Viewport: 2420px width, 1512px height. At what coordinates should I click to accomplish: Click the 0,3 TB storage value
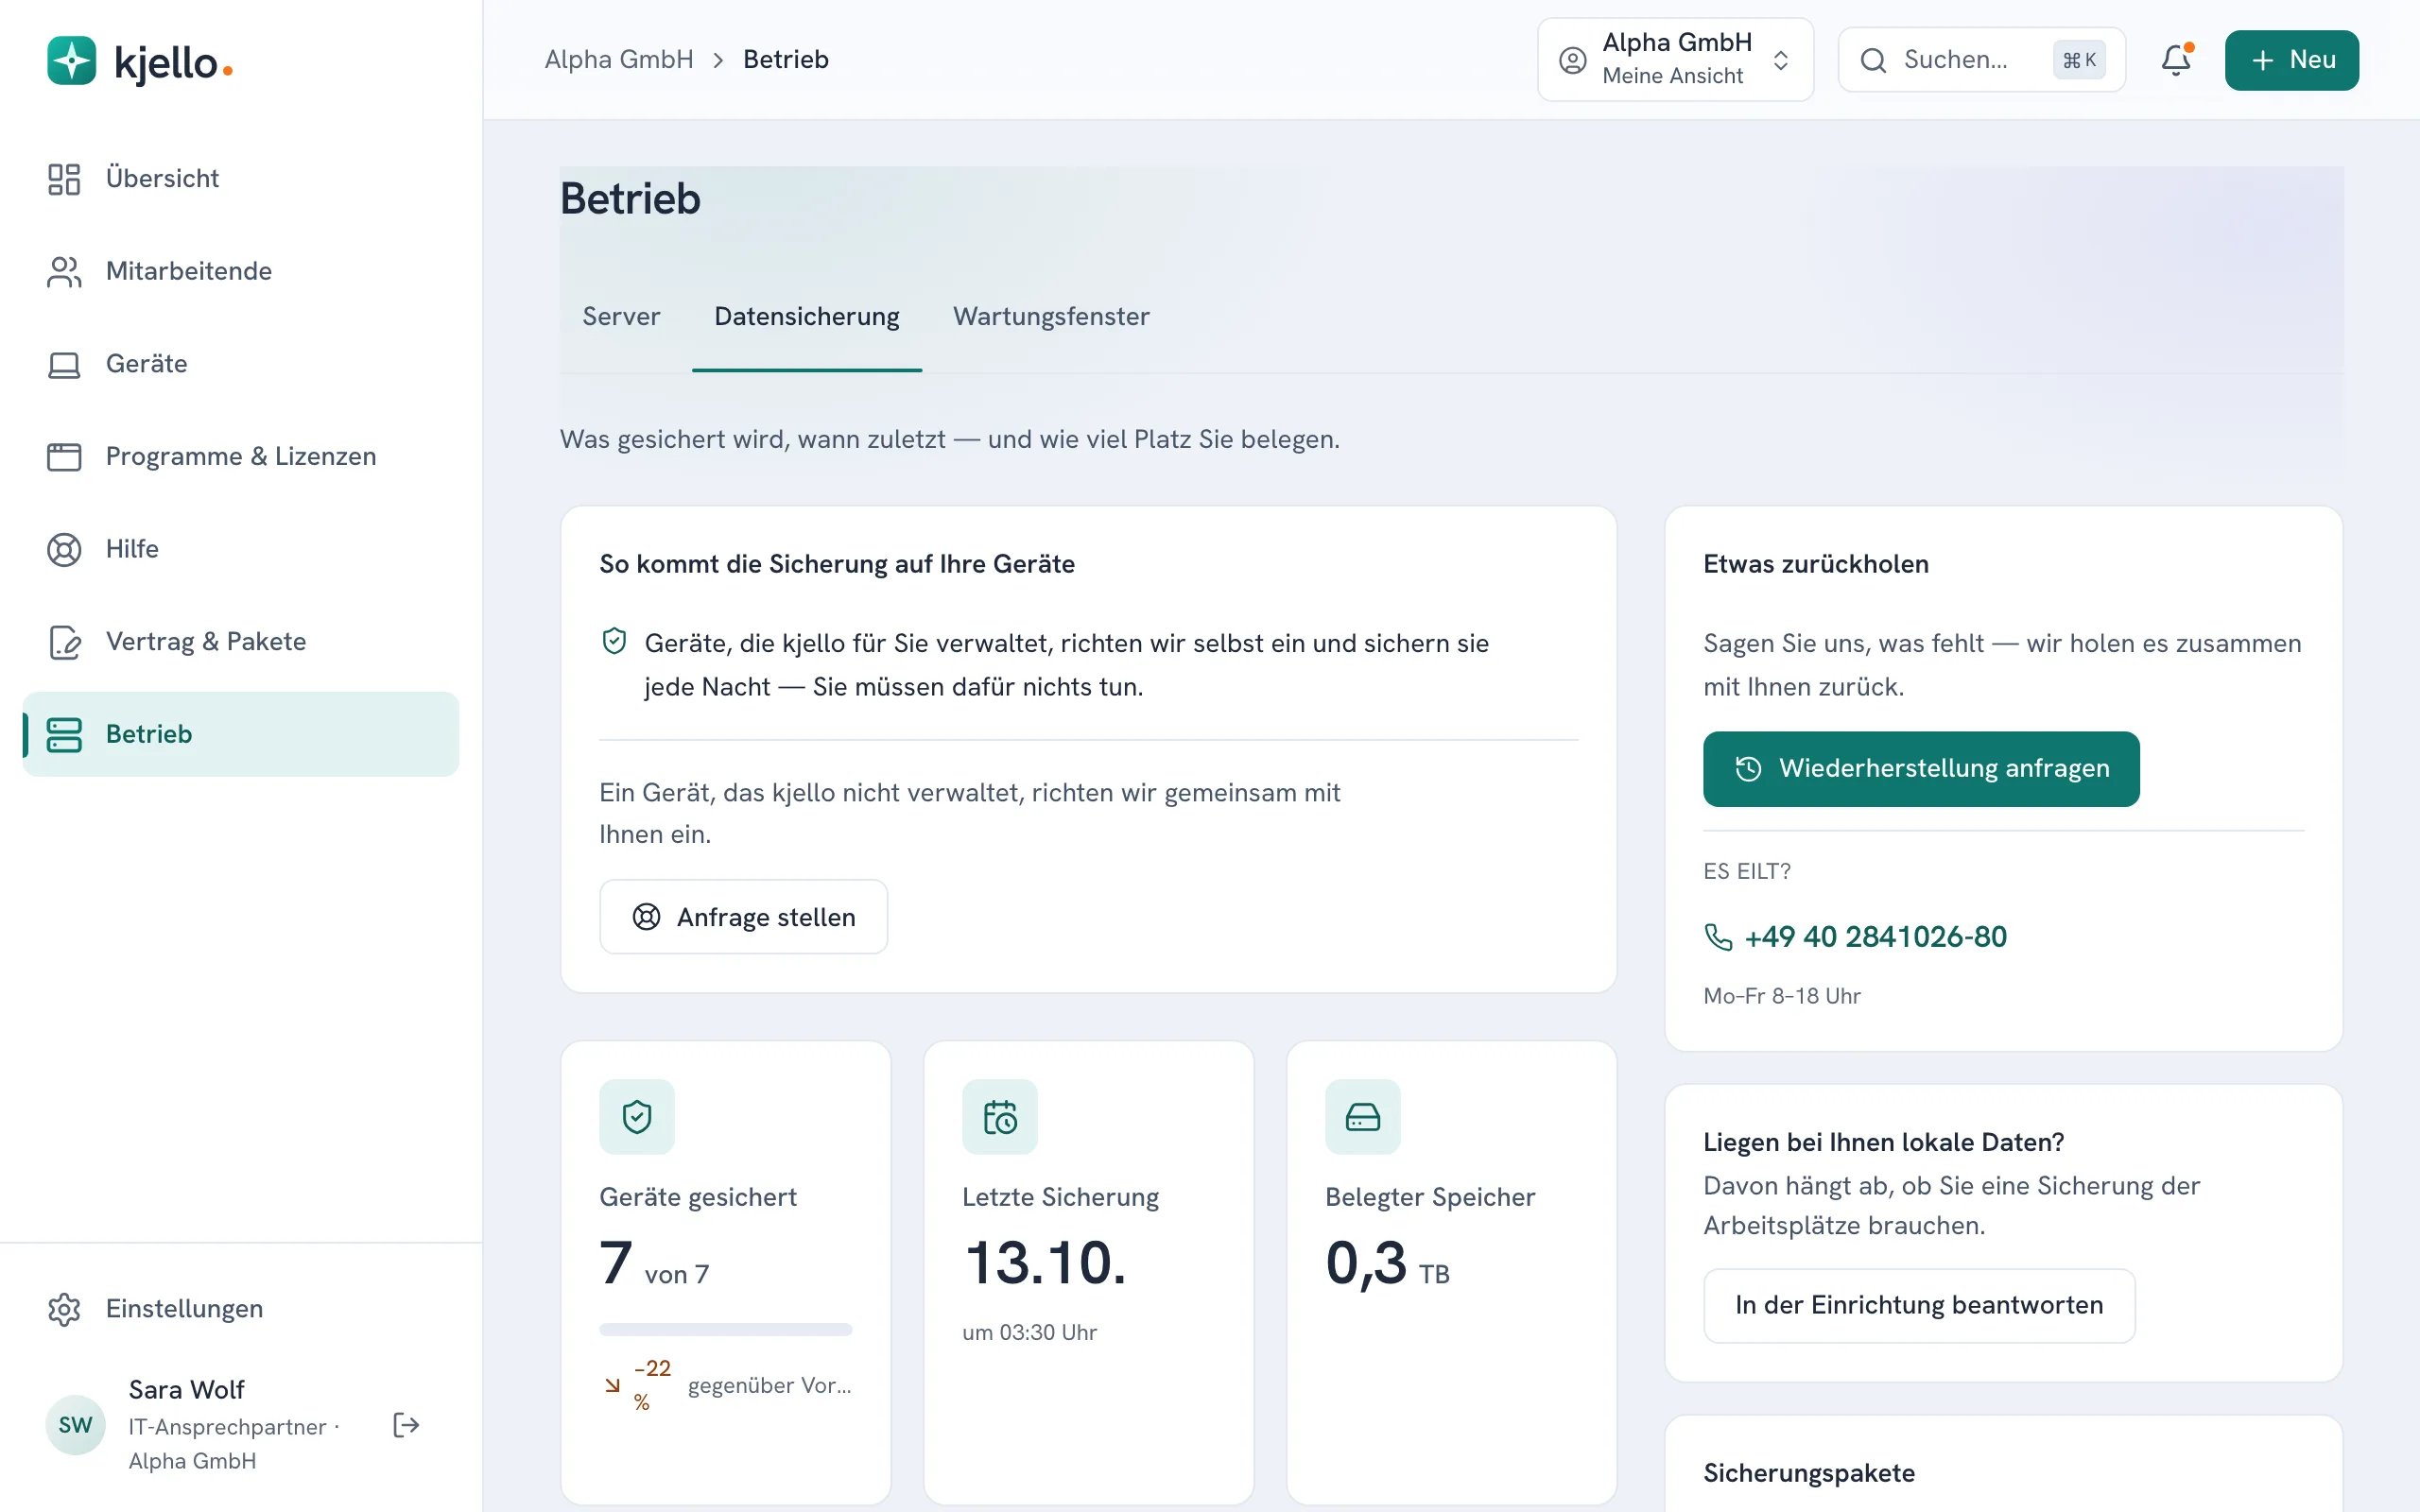(x=1387, y=1263)
